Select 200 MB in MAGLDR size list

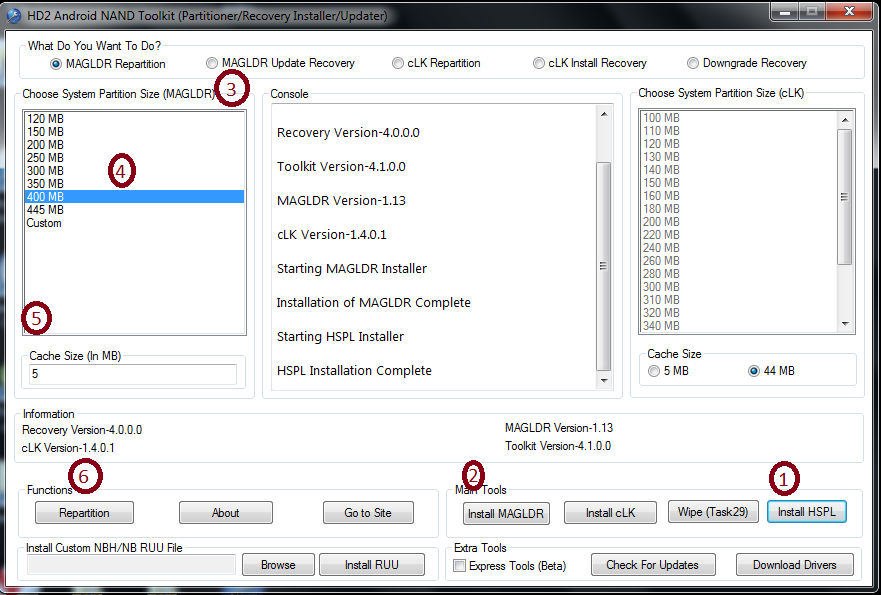click(x=134, y=144)
